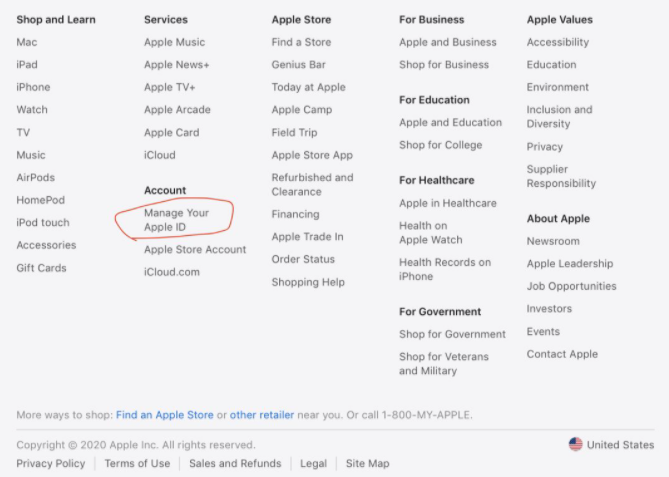Click the Privacy Policy link
The image size is (669, 477).
click(x=51, y=463)
